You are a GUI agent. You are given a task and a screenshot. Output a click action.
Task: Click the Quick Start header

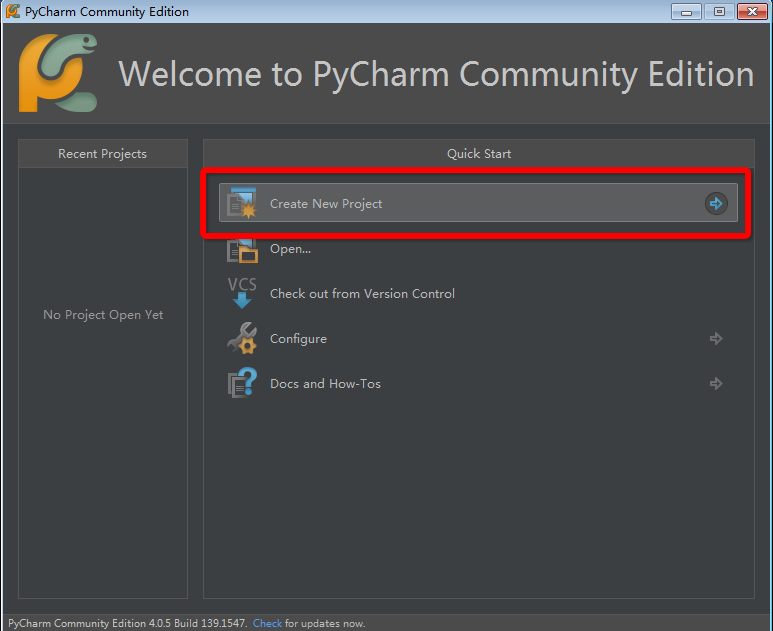coord(479,154)
